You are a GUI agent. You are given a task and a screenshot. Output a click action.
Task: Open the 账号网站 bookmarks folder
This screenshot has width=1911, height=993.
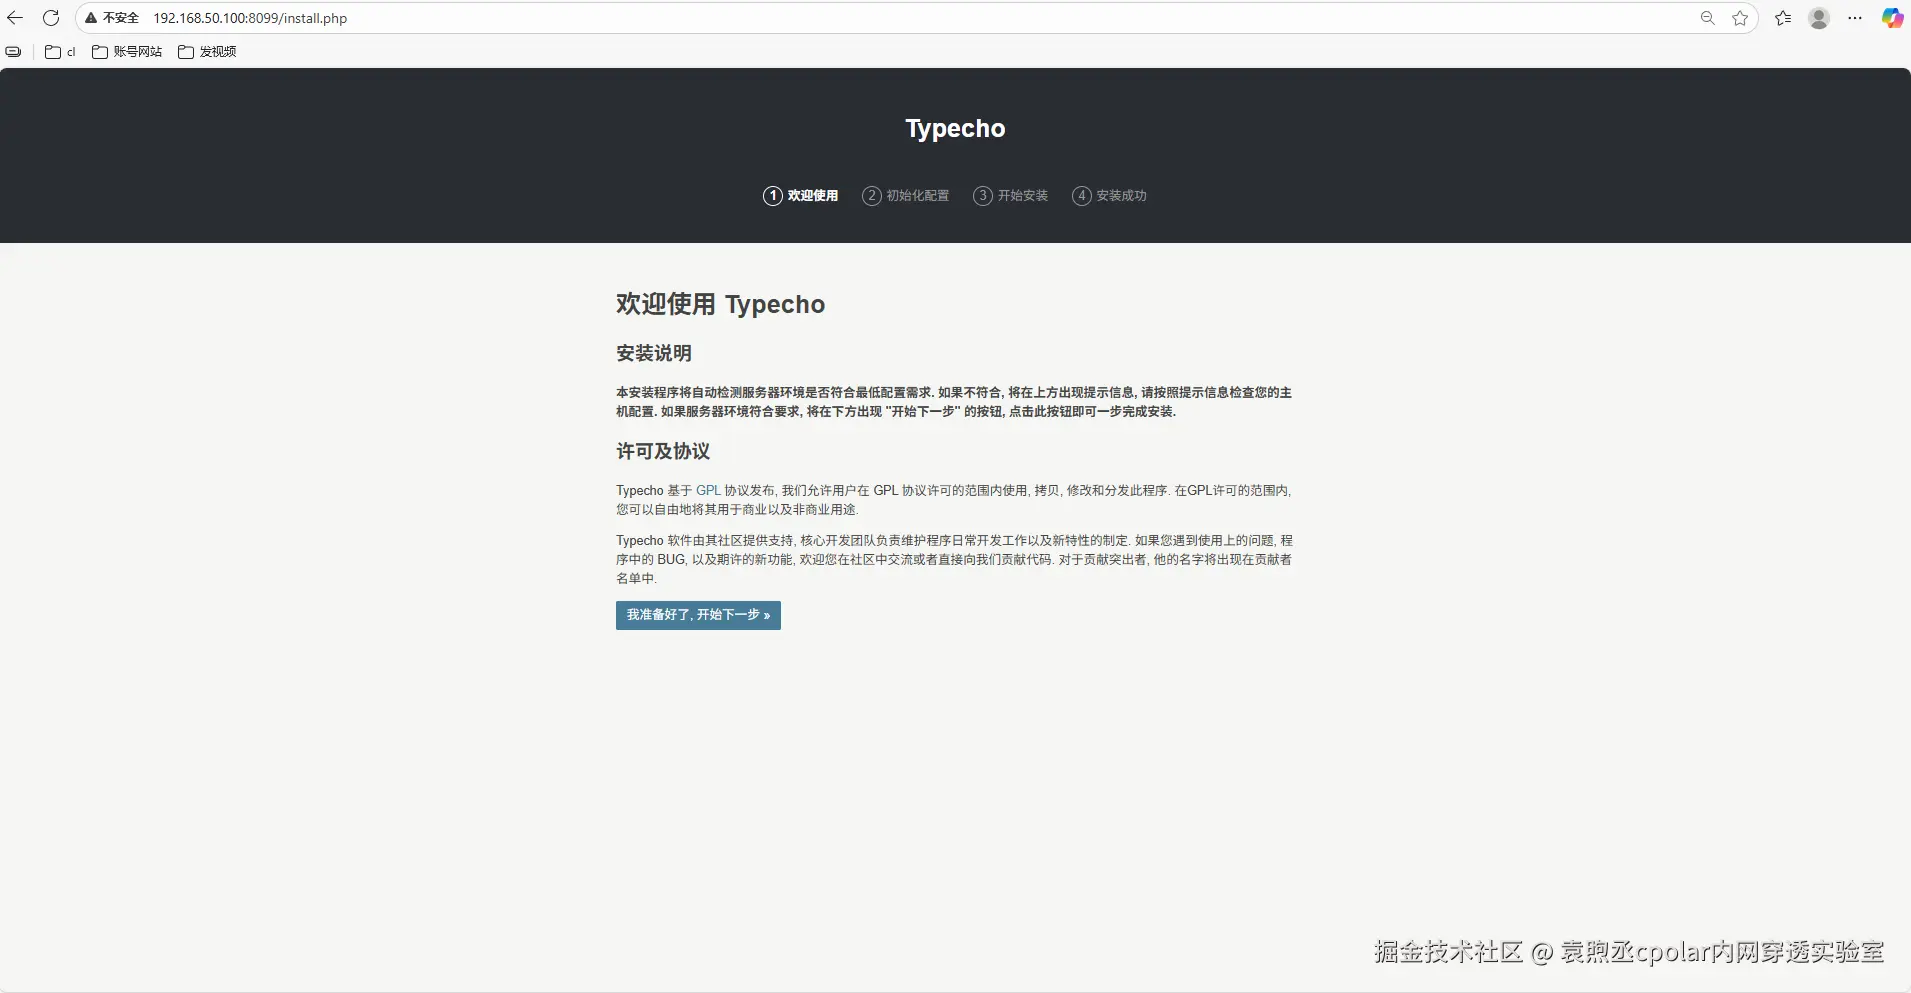pos(127,52)
